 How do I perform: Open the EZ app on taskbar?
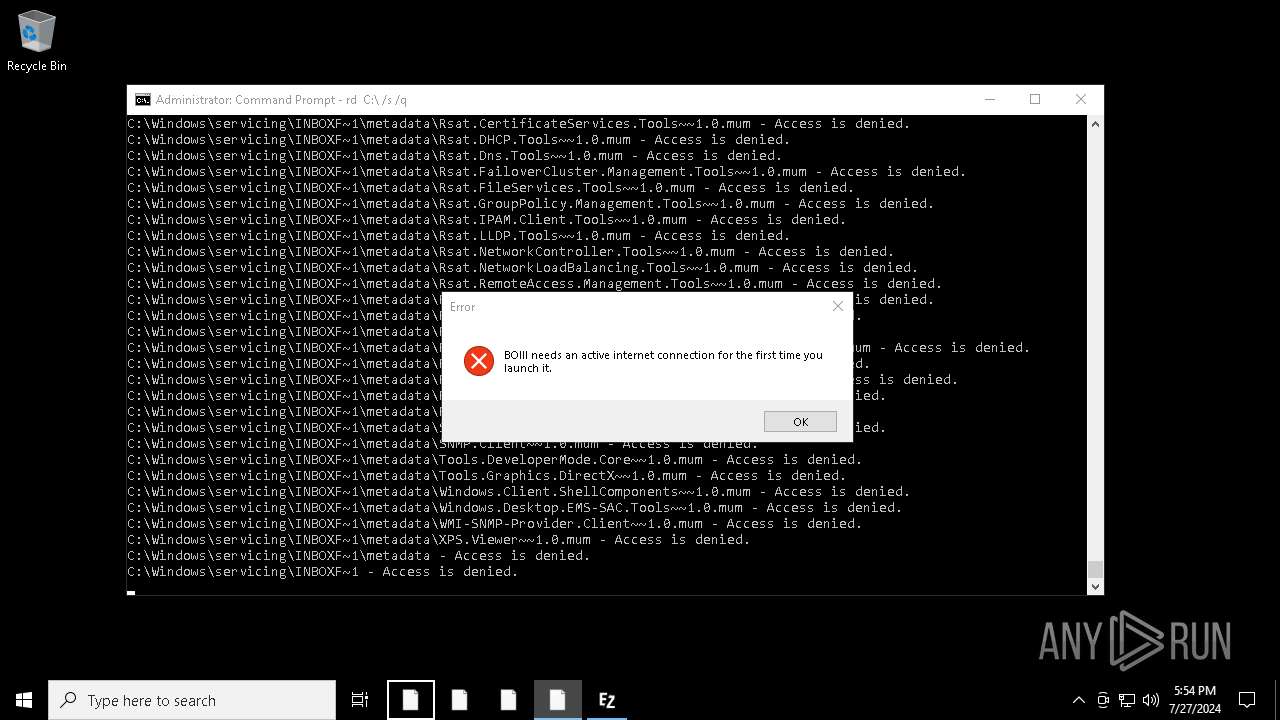pyautogui.click(x=606, y=700)
